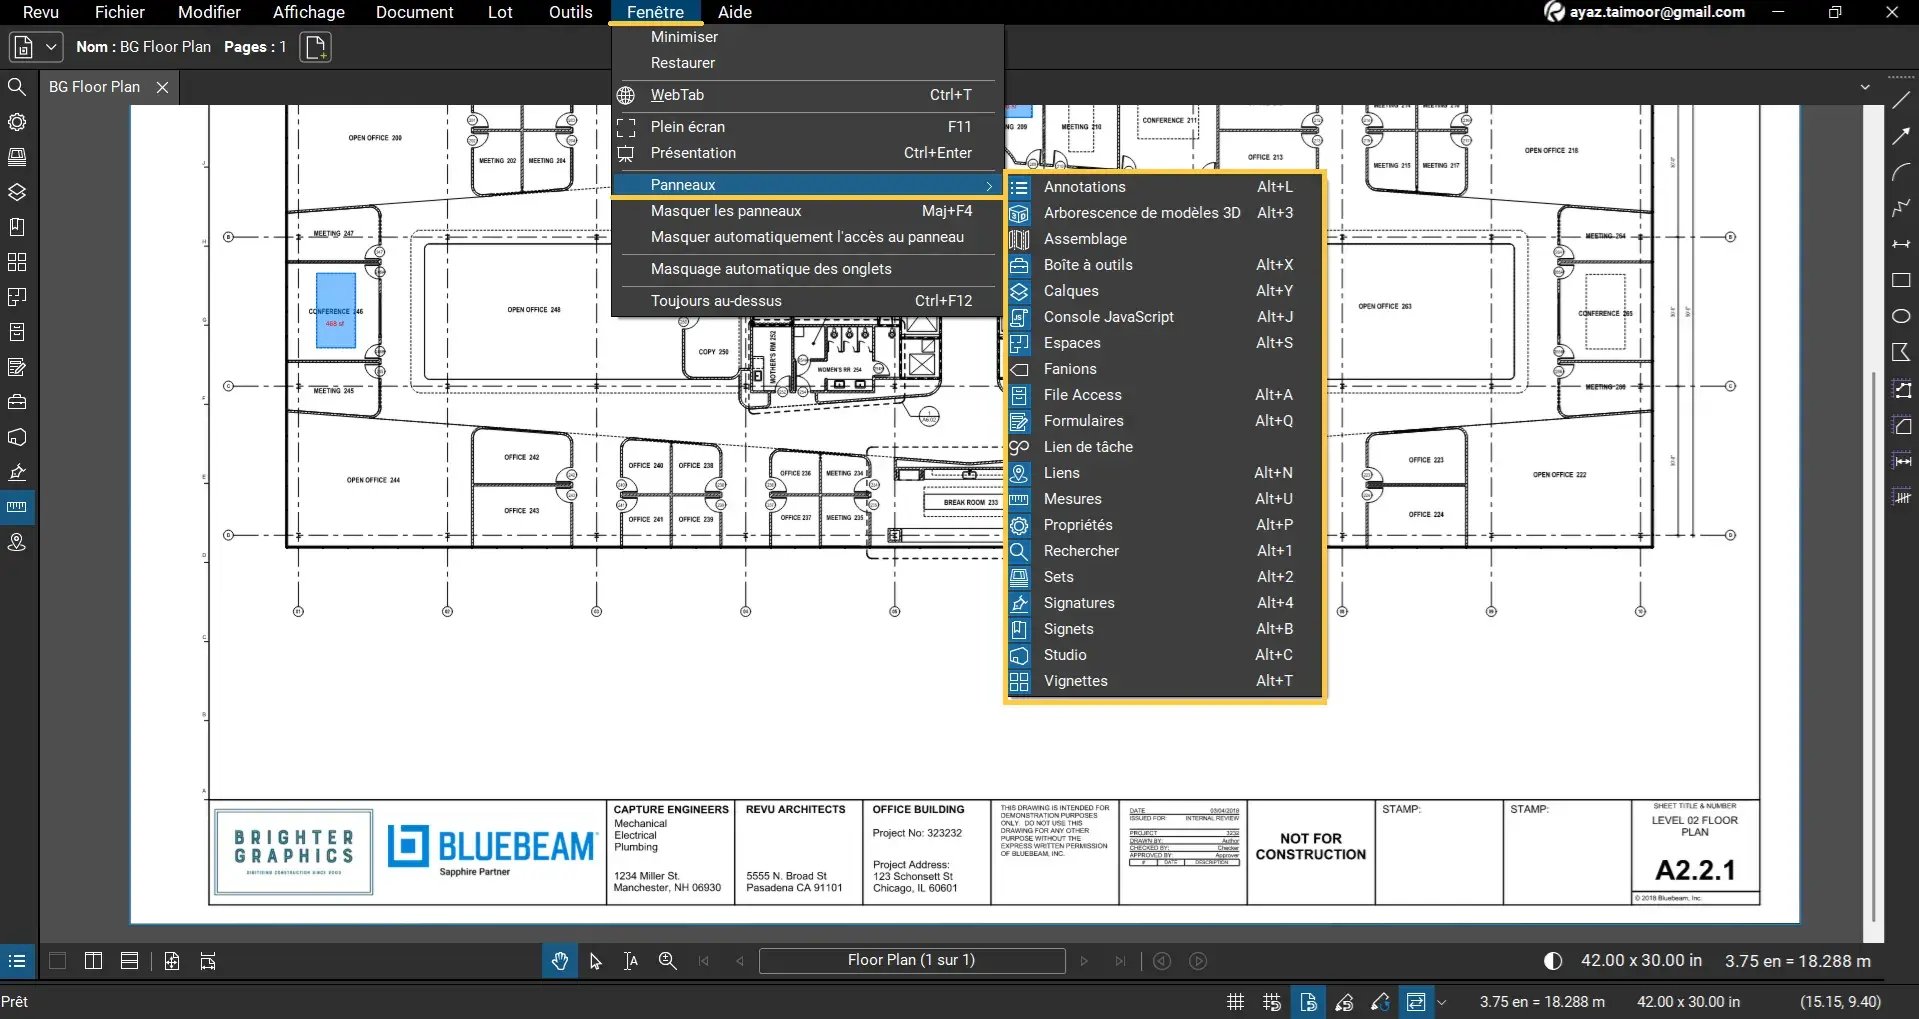The width and height of the screenshot is (1919, 1019).
Task: Select the Measure tool in the left sidebar
Action: [17, 506]
